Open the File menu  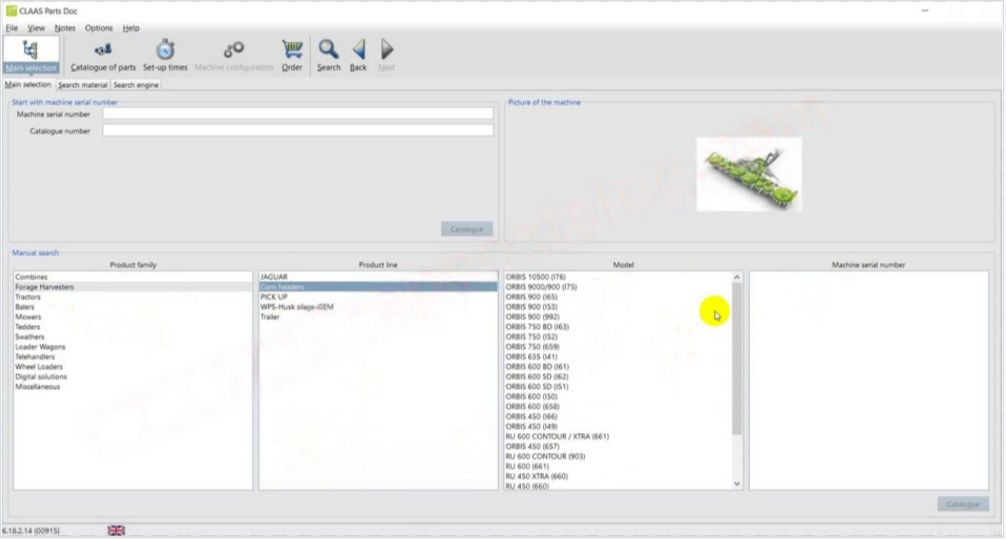coord(12,28)
